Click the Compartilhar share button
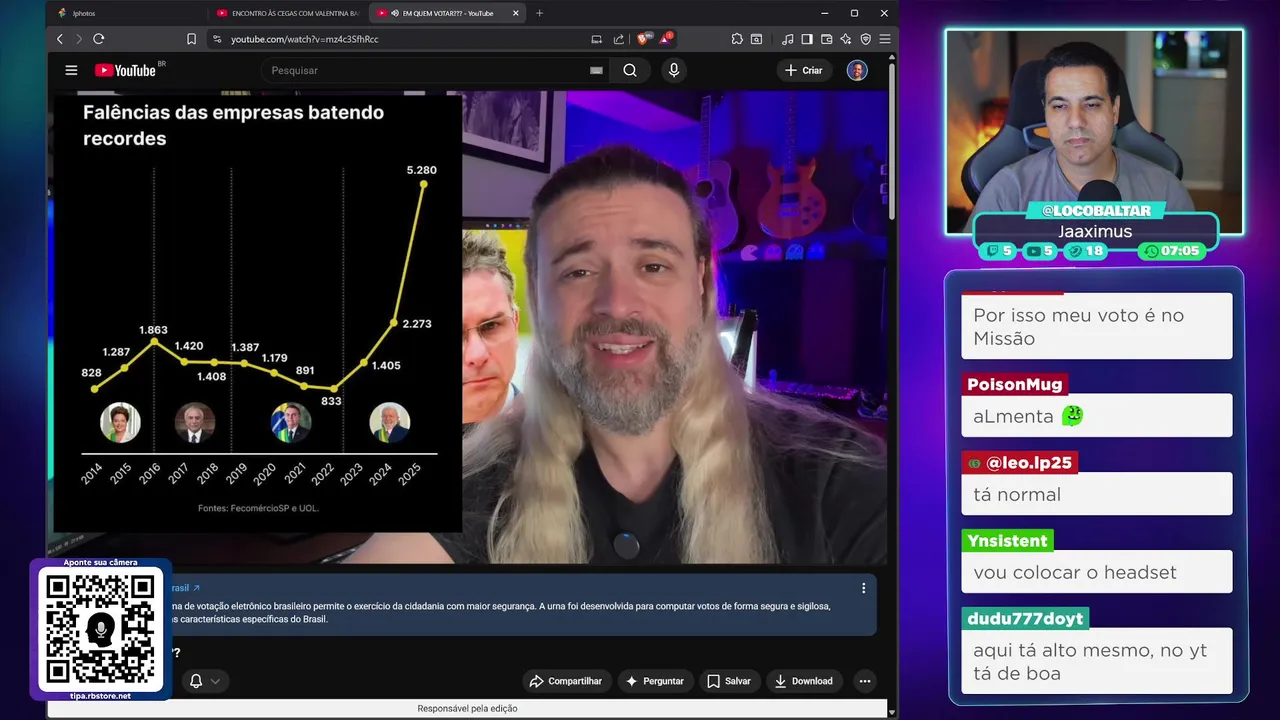 [x=566, y=681]
